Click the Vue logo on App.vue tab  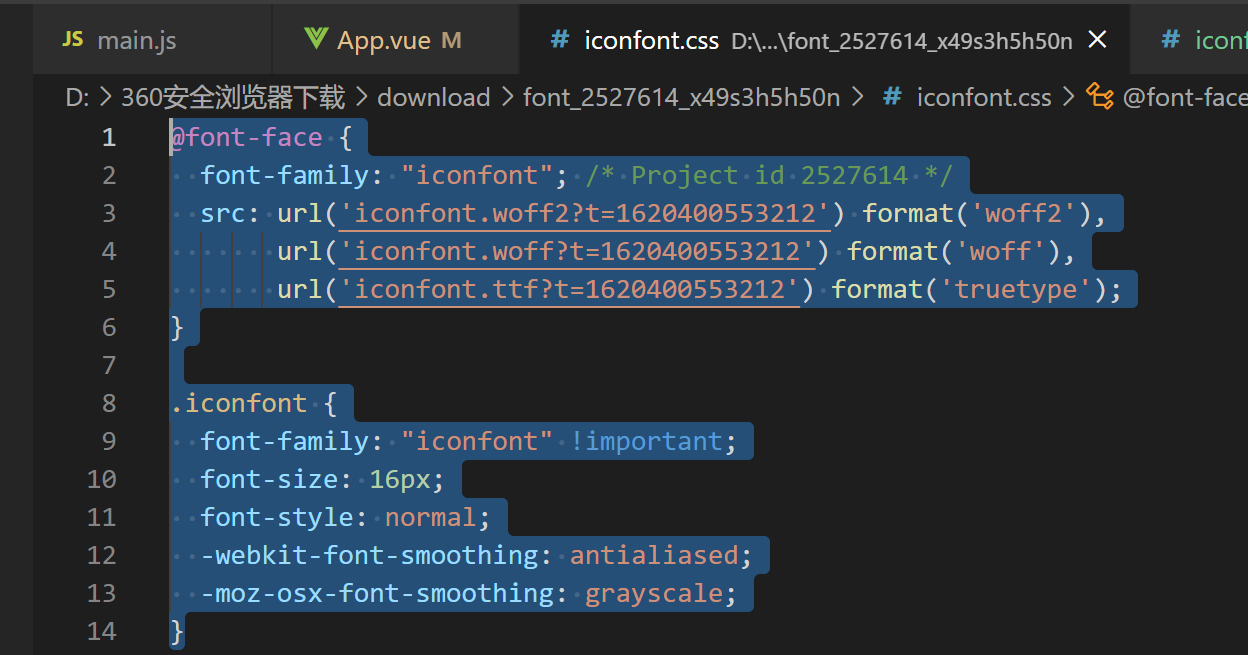[x=317, y=39]
